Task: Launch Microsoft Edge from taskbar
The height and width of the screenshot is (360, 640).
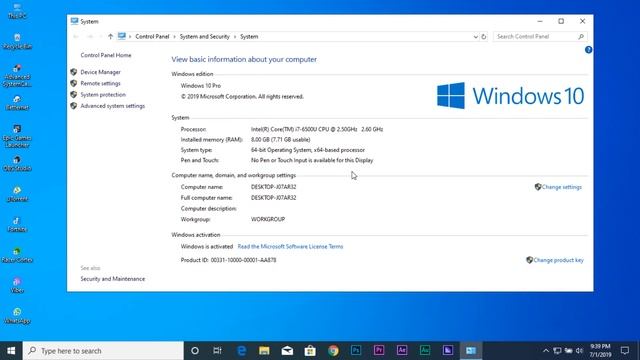Action: tap(241, 351)
